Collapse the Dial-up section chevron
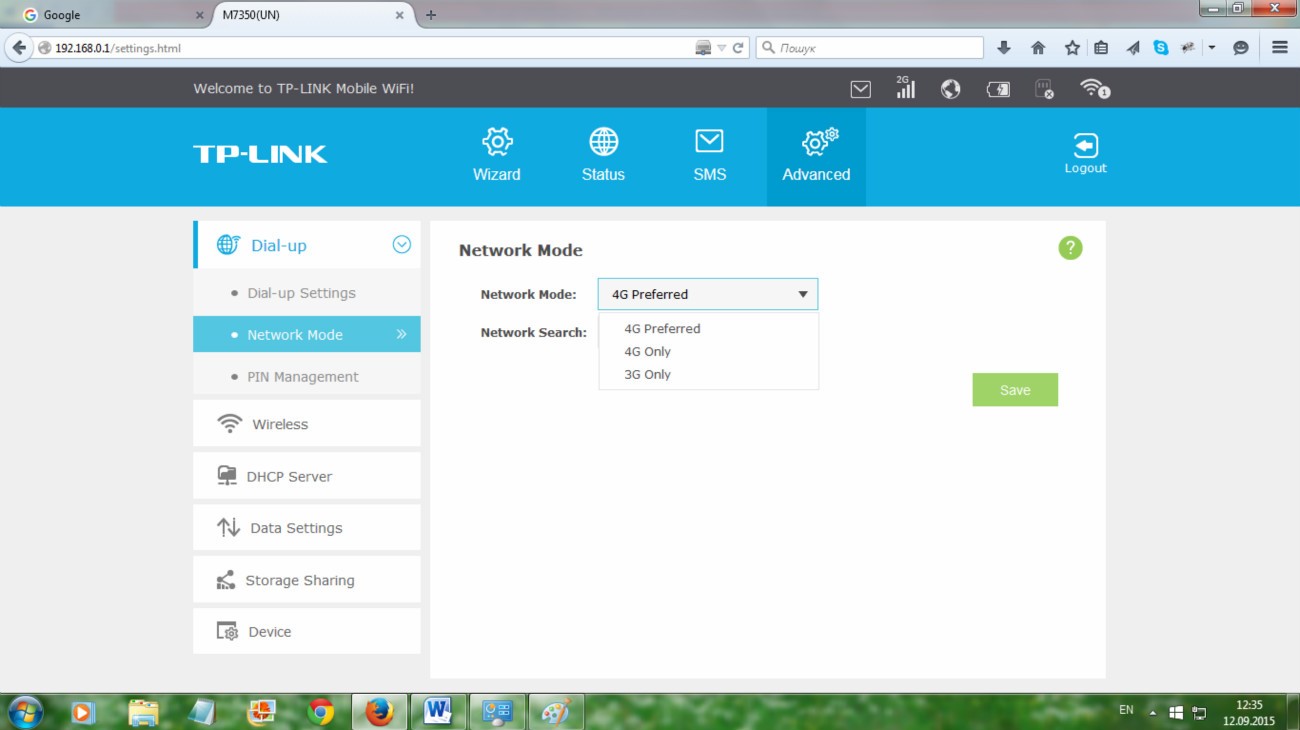 401,245
